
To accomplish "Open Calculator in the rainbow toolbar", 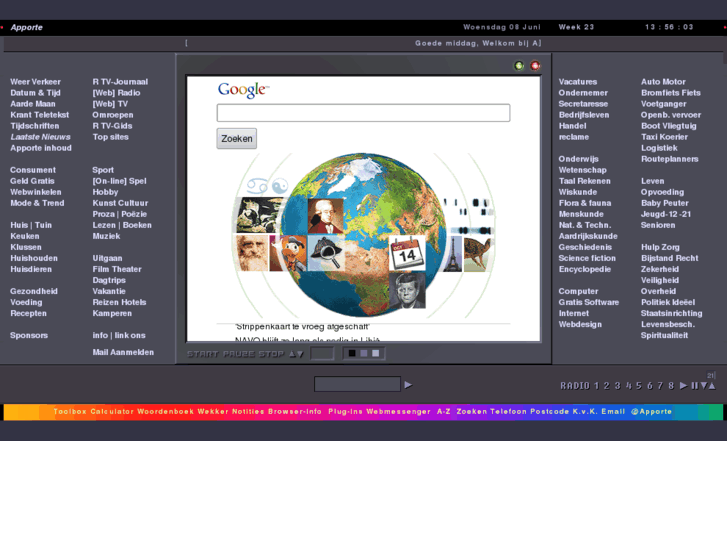I will tap(112, 411).
